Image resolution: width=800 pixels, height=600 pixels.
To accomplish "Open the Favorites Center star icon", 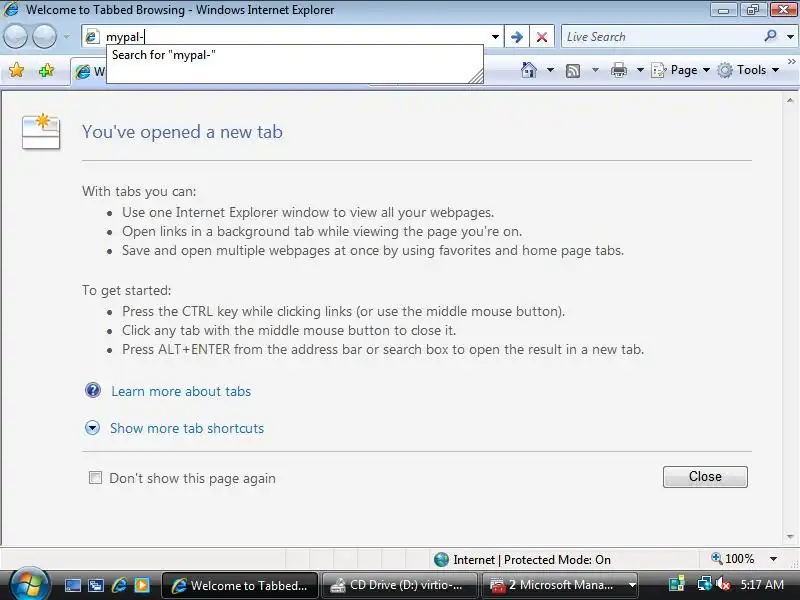I will (16, 70).
